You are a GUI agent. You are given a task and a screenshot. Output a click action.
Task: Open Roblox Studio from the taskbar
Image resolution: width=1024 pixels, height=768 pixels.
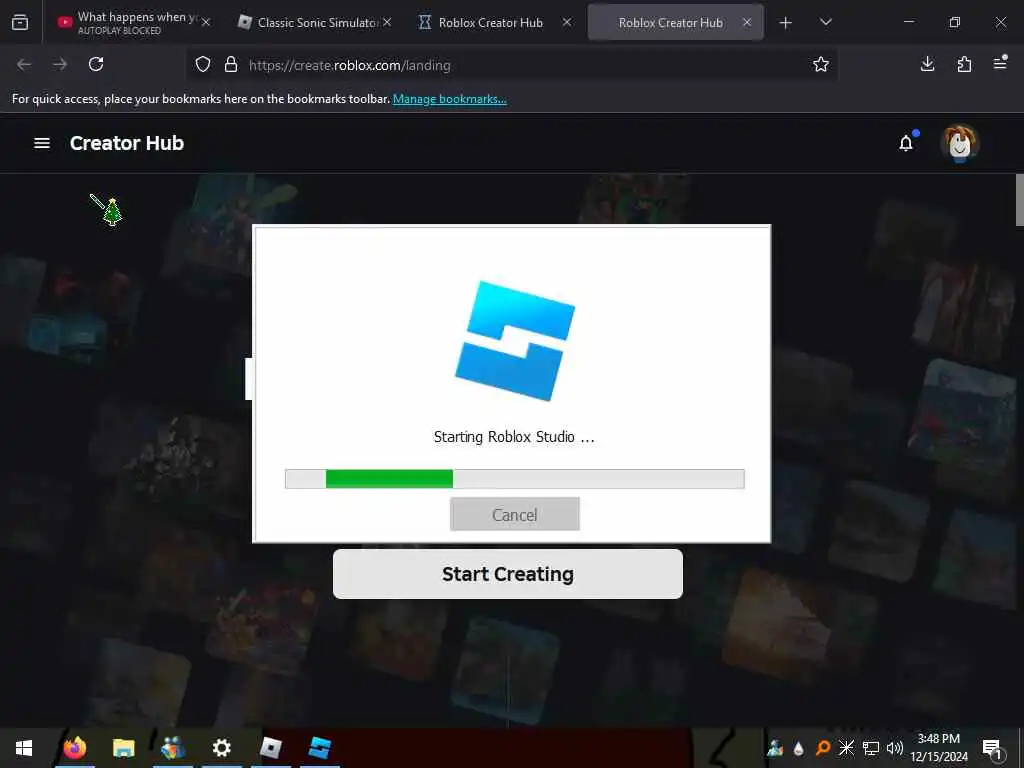point(319,748)
